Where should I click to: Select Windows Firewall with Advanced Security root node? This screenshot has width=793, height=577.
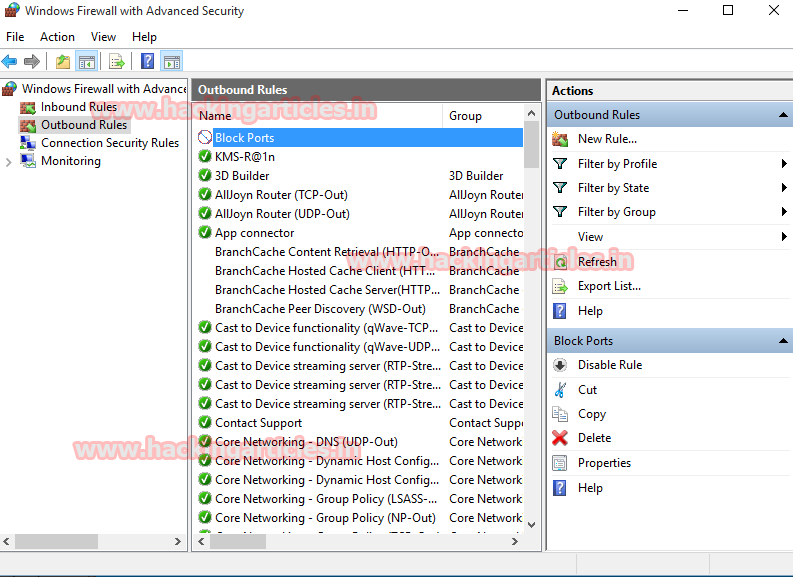[104, 89]
